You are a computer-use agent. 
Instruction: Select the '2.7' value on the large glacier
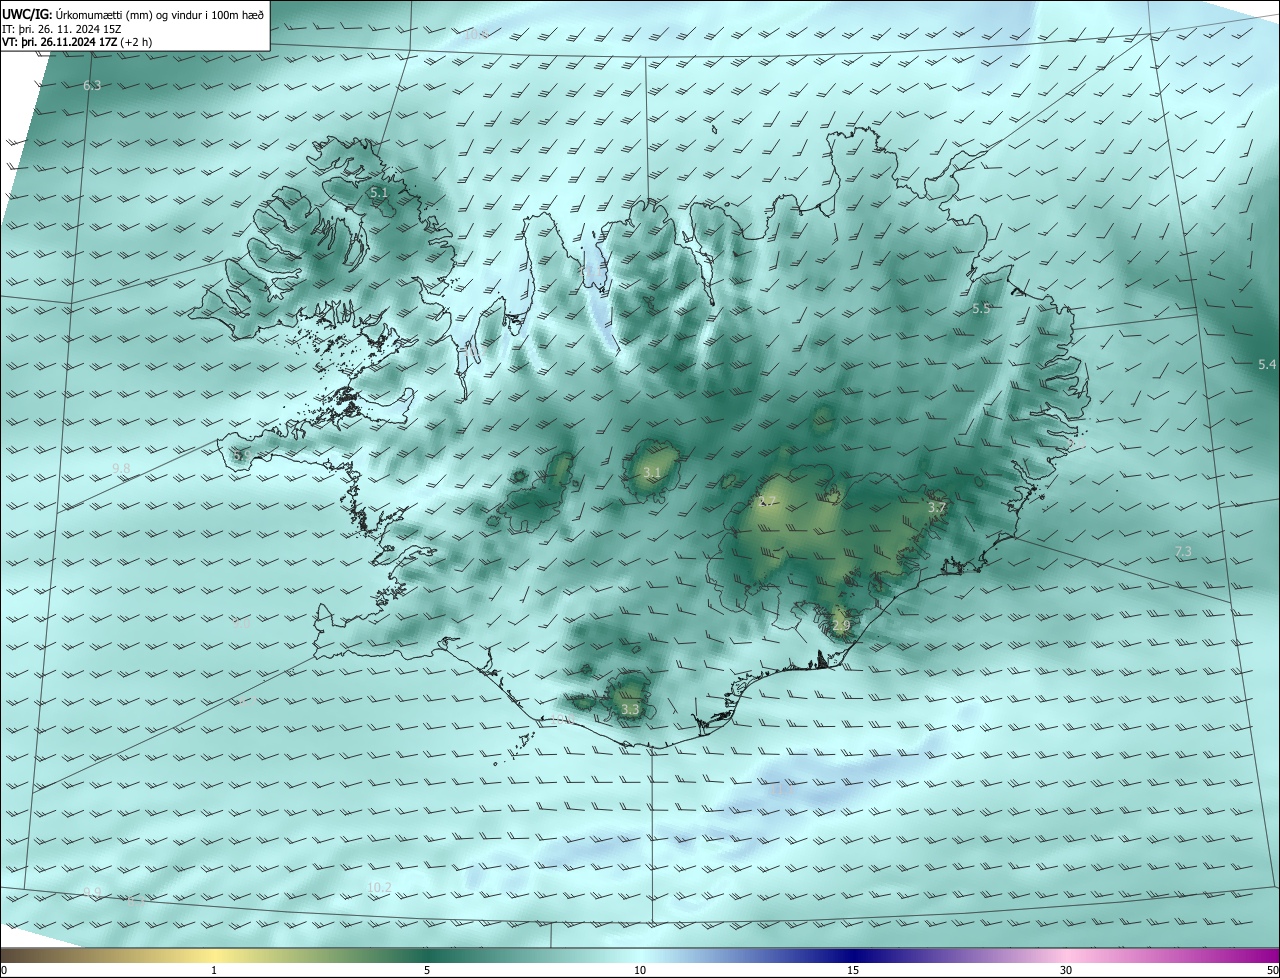point(768,501)
